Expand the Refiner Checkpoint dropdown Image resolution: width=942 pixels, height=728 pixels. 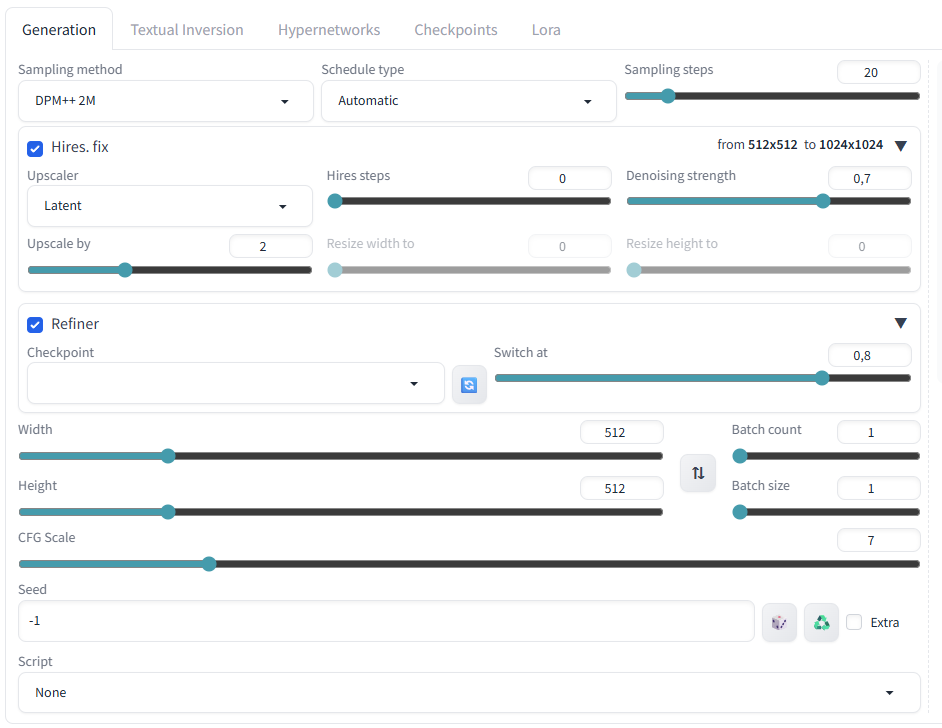point(235,384)
